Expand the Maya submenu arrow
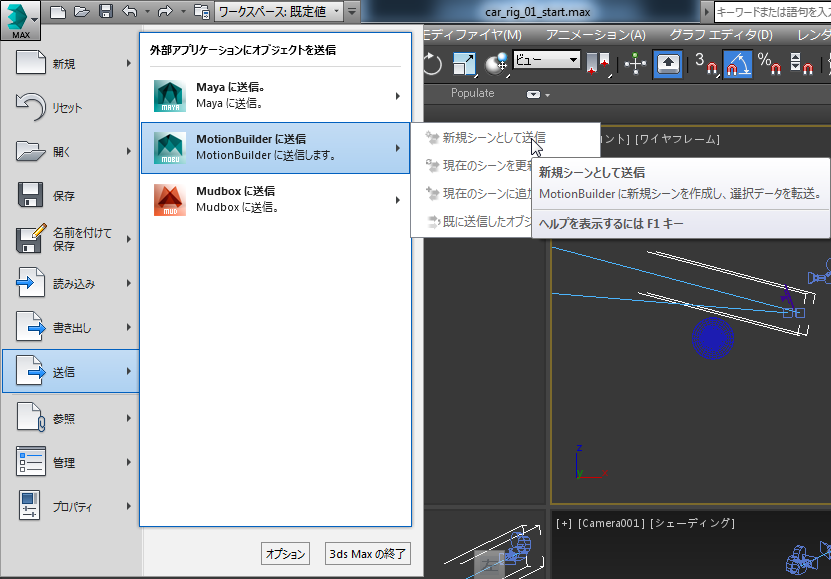Viewport: 831px width, 579px height. [397, 96]
